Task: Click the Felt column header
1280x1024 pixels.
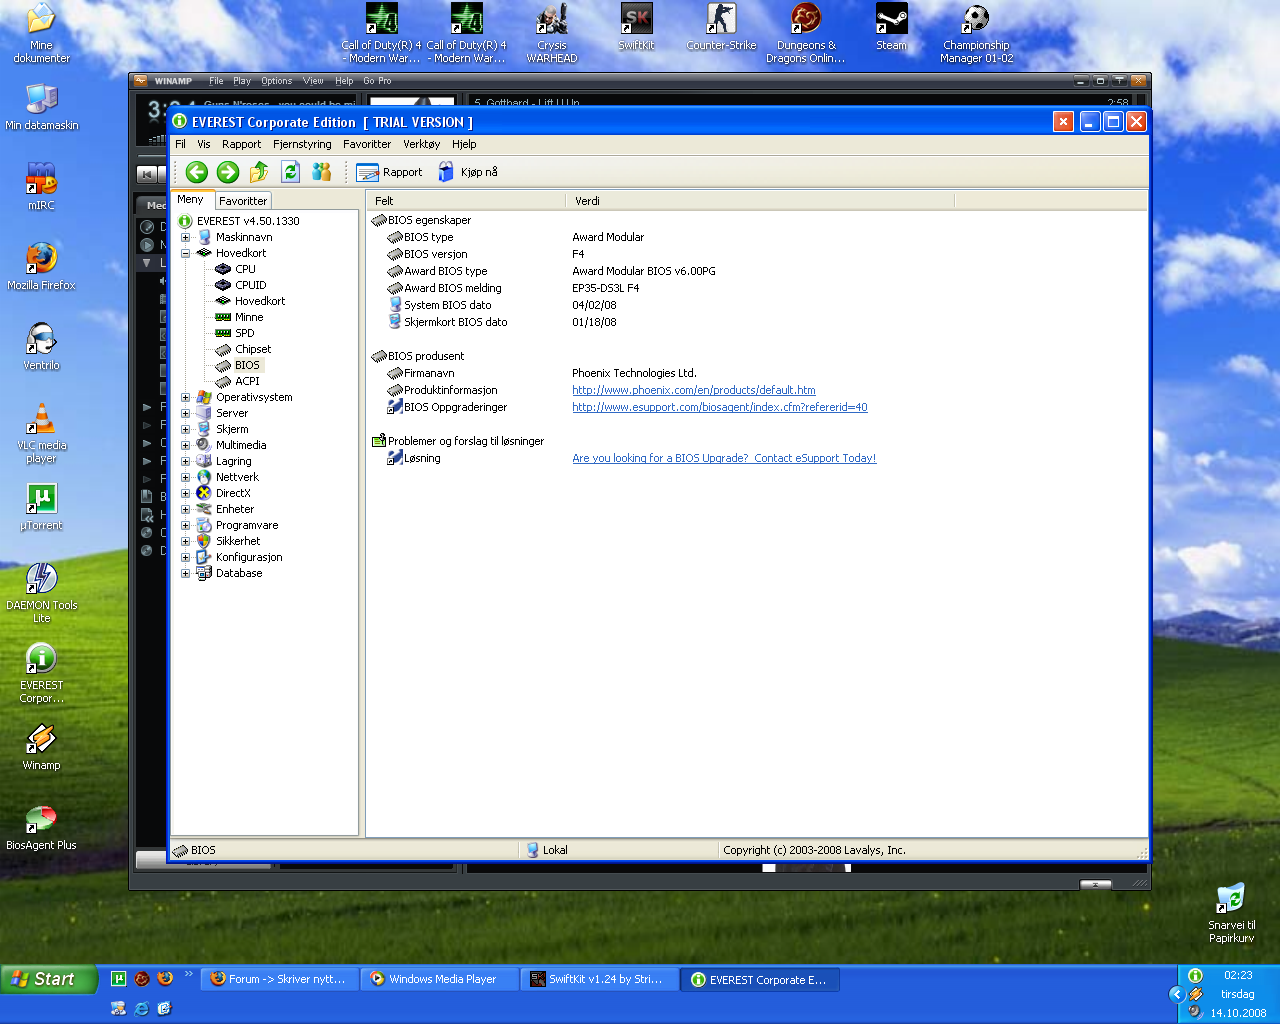Action: pos(466,201)
